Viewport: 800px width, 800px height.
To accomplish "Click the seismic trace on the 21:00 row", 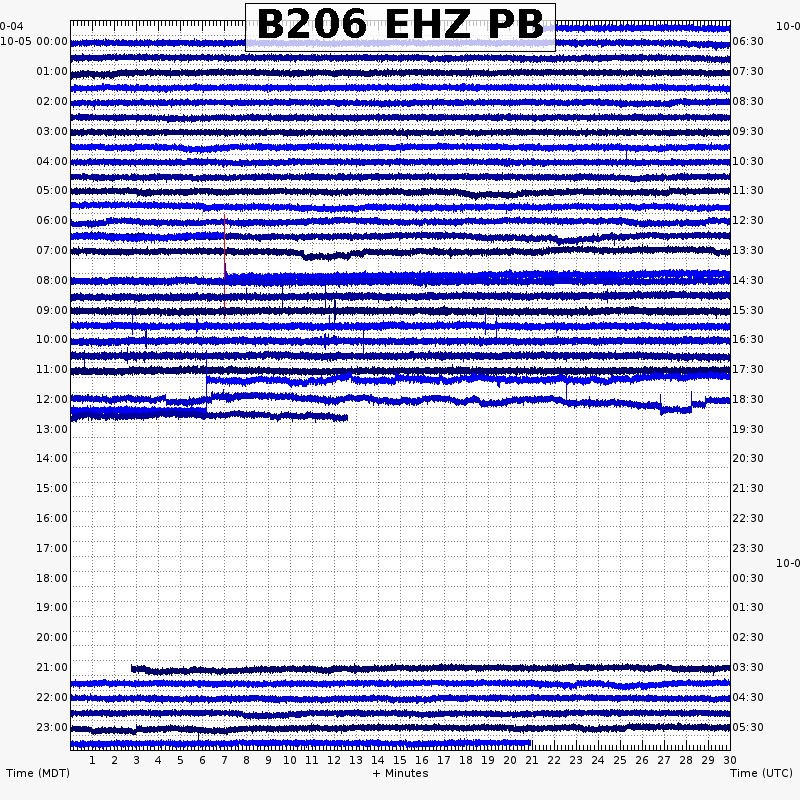I will [431, 668].
